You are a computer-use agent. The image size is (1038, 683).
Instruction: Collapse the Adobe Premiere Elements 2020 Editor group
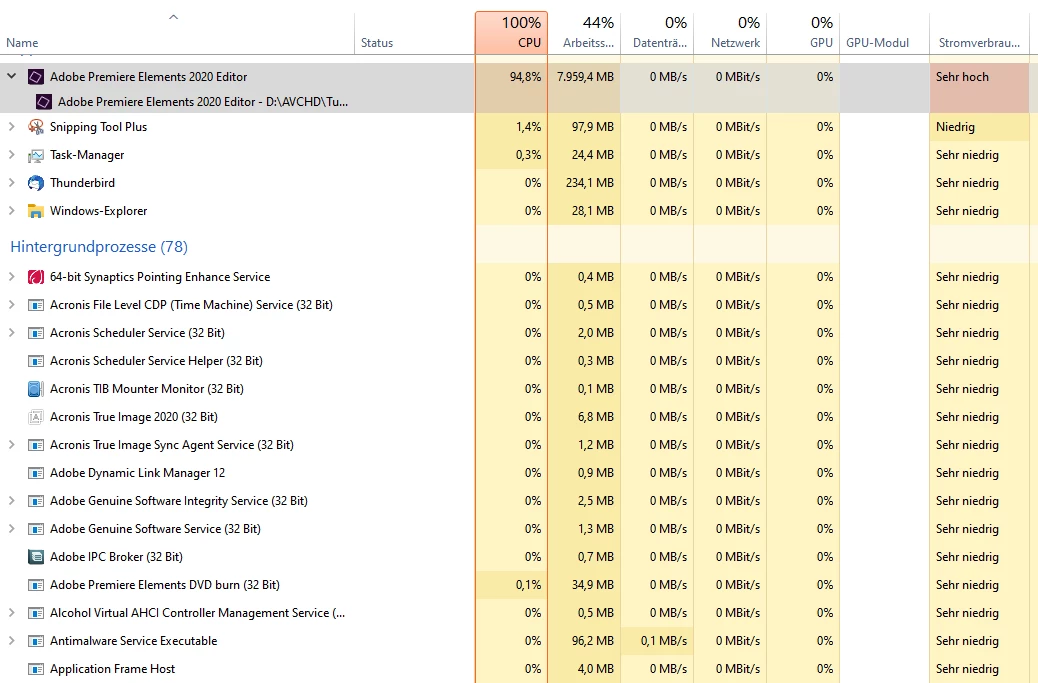[x=11, y=76]
